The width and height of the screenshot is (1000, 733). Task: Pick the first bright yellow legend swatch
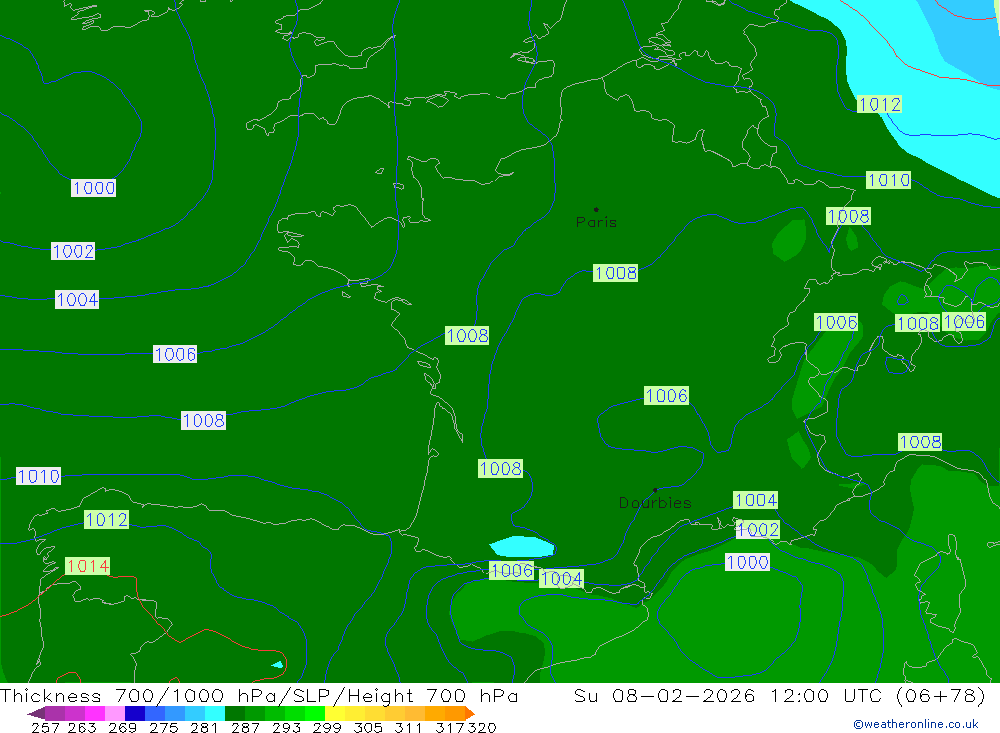pos(335,713)
